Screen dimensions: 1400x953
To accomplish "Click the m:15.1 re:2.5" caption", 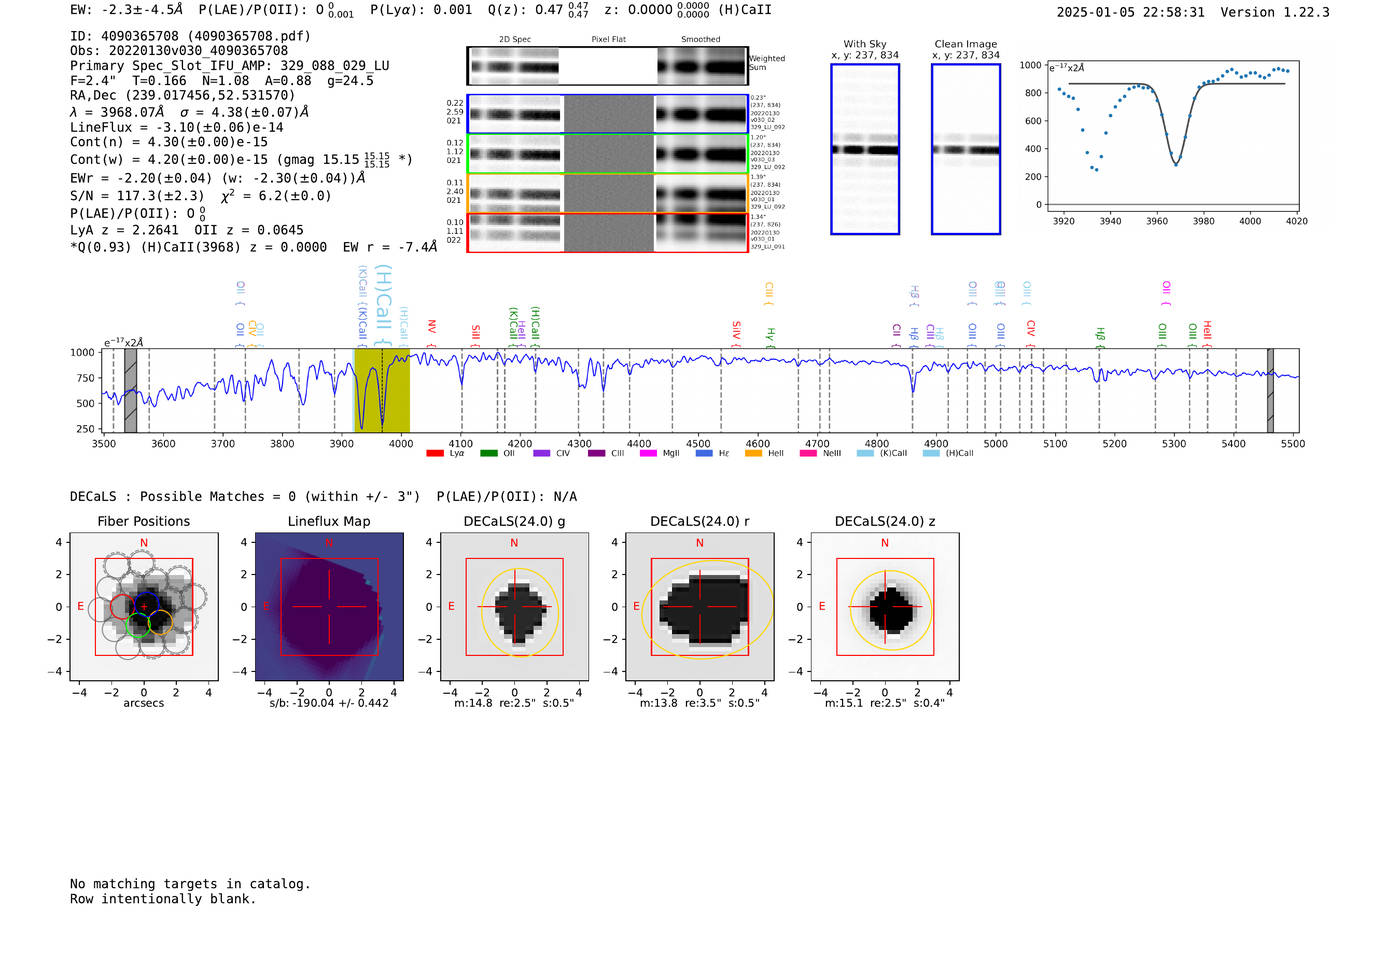I will coord(885,703).
